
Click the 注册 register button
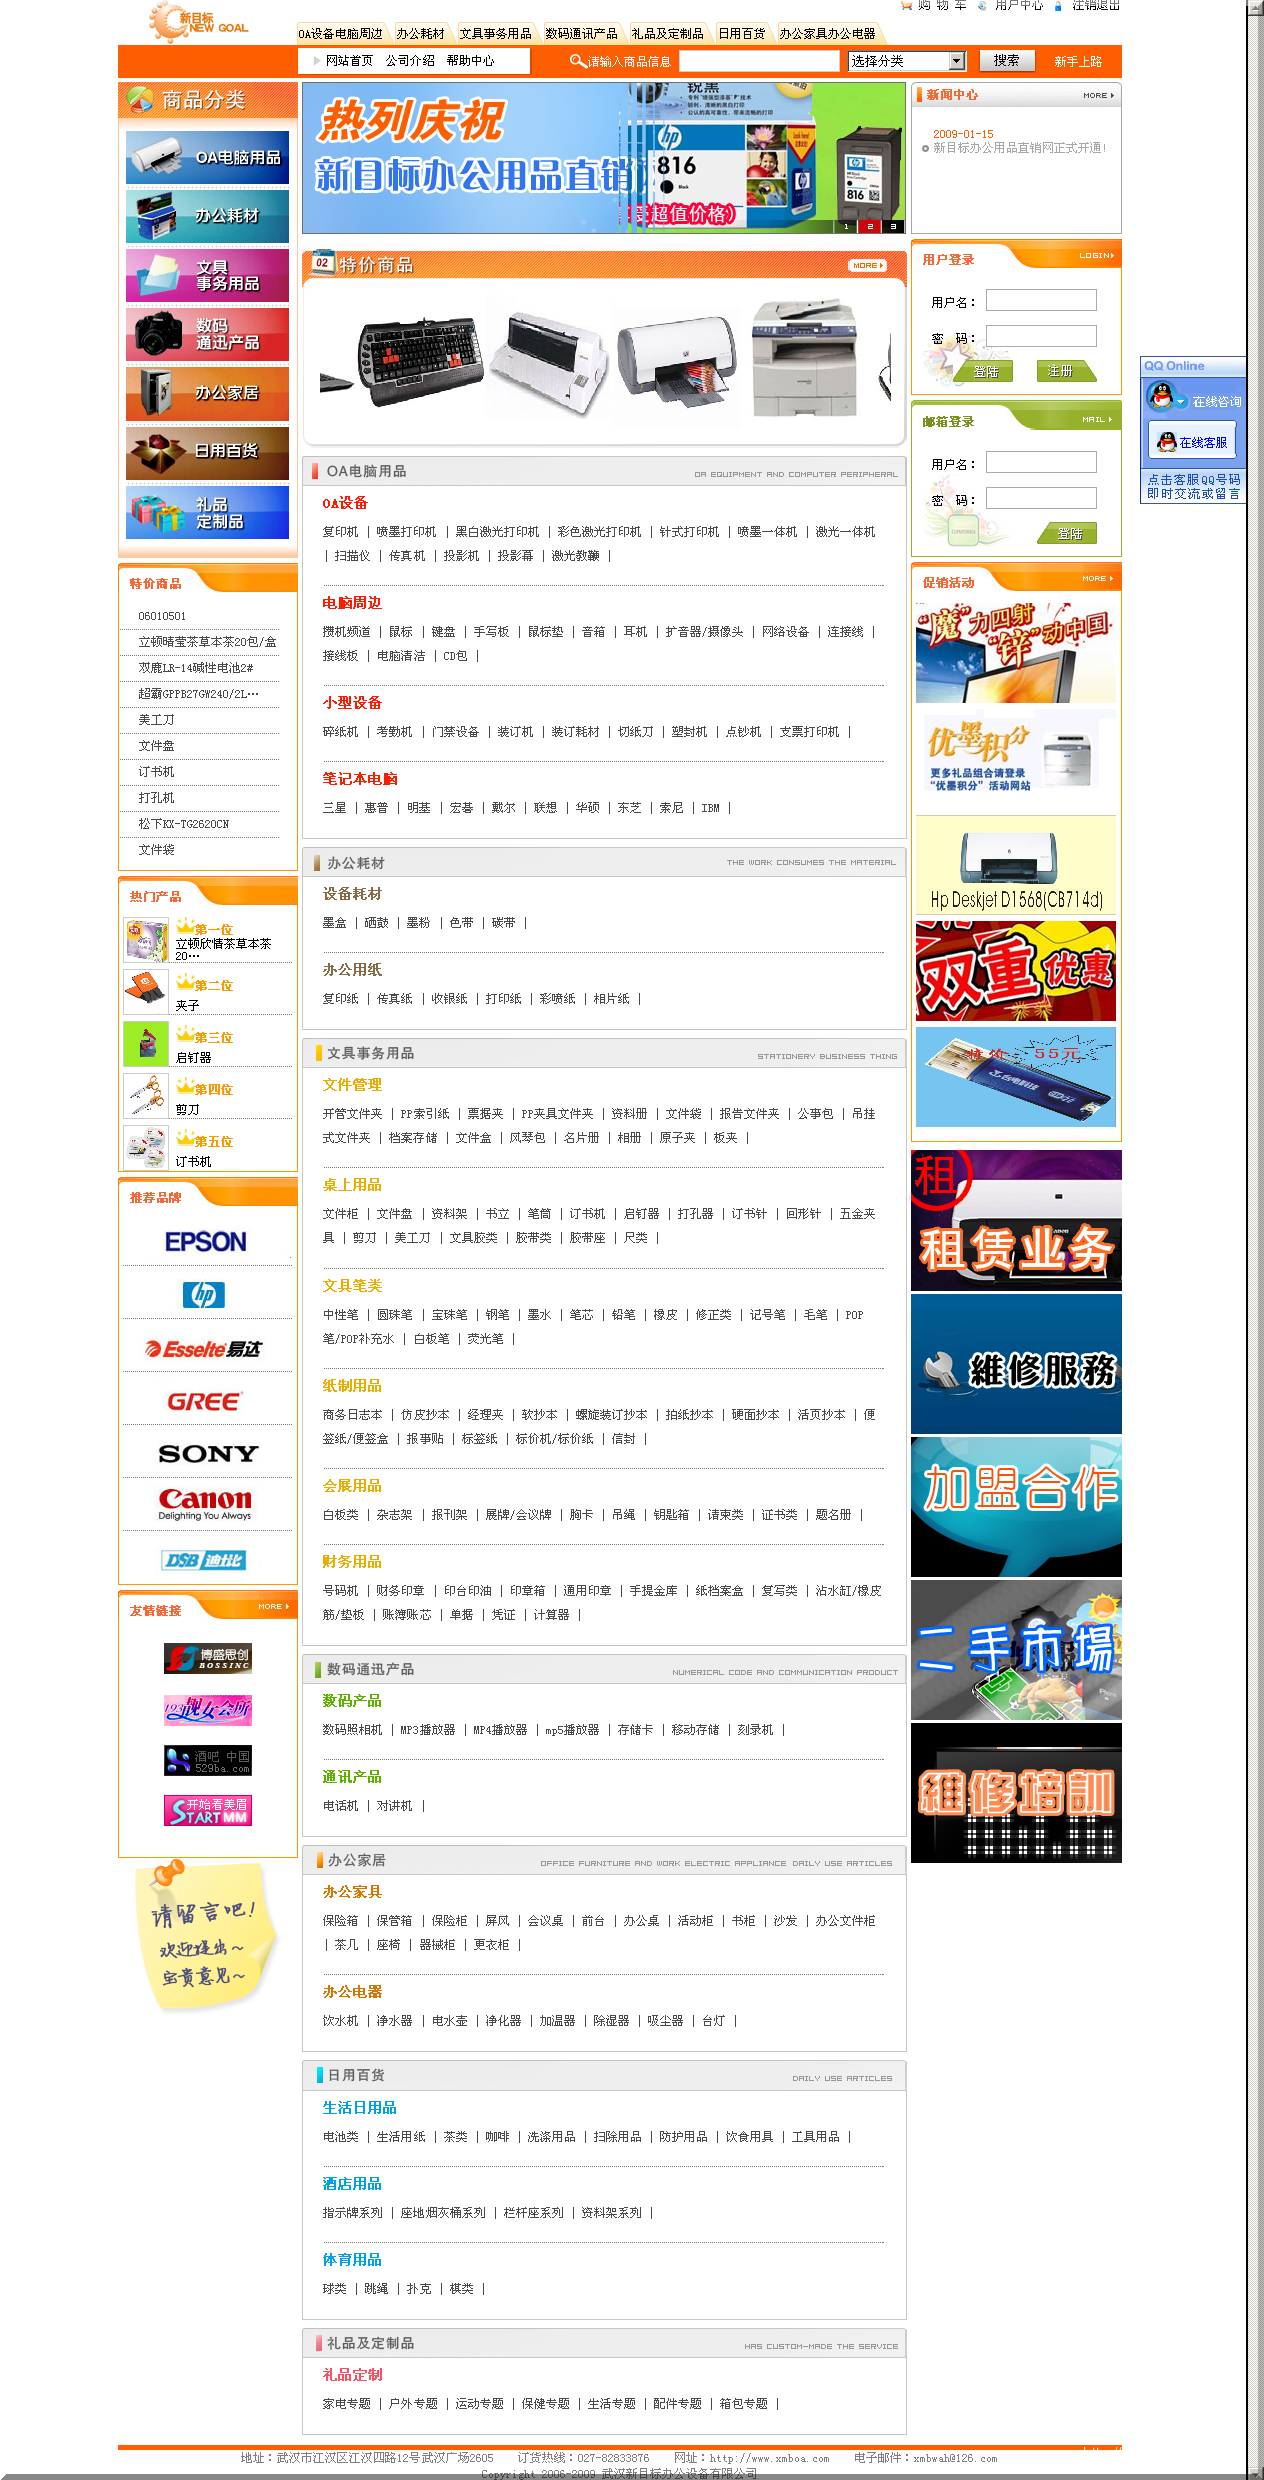[1064, 371]
